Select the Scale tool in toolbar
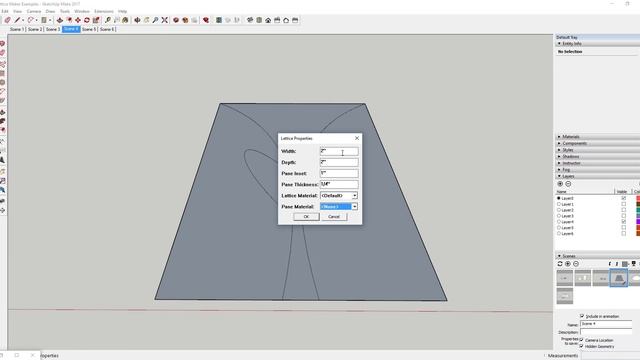The width and height of the screenshot is (640, 360). [96, 20]
